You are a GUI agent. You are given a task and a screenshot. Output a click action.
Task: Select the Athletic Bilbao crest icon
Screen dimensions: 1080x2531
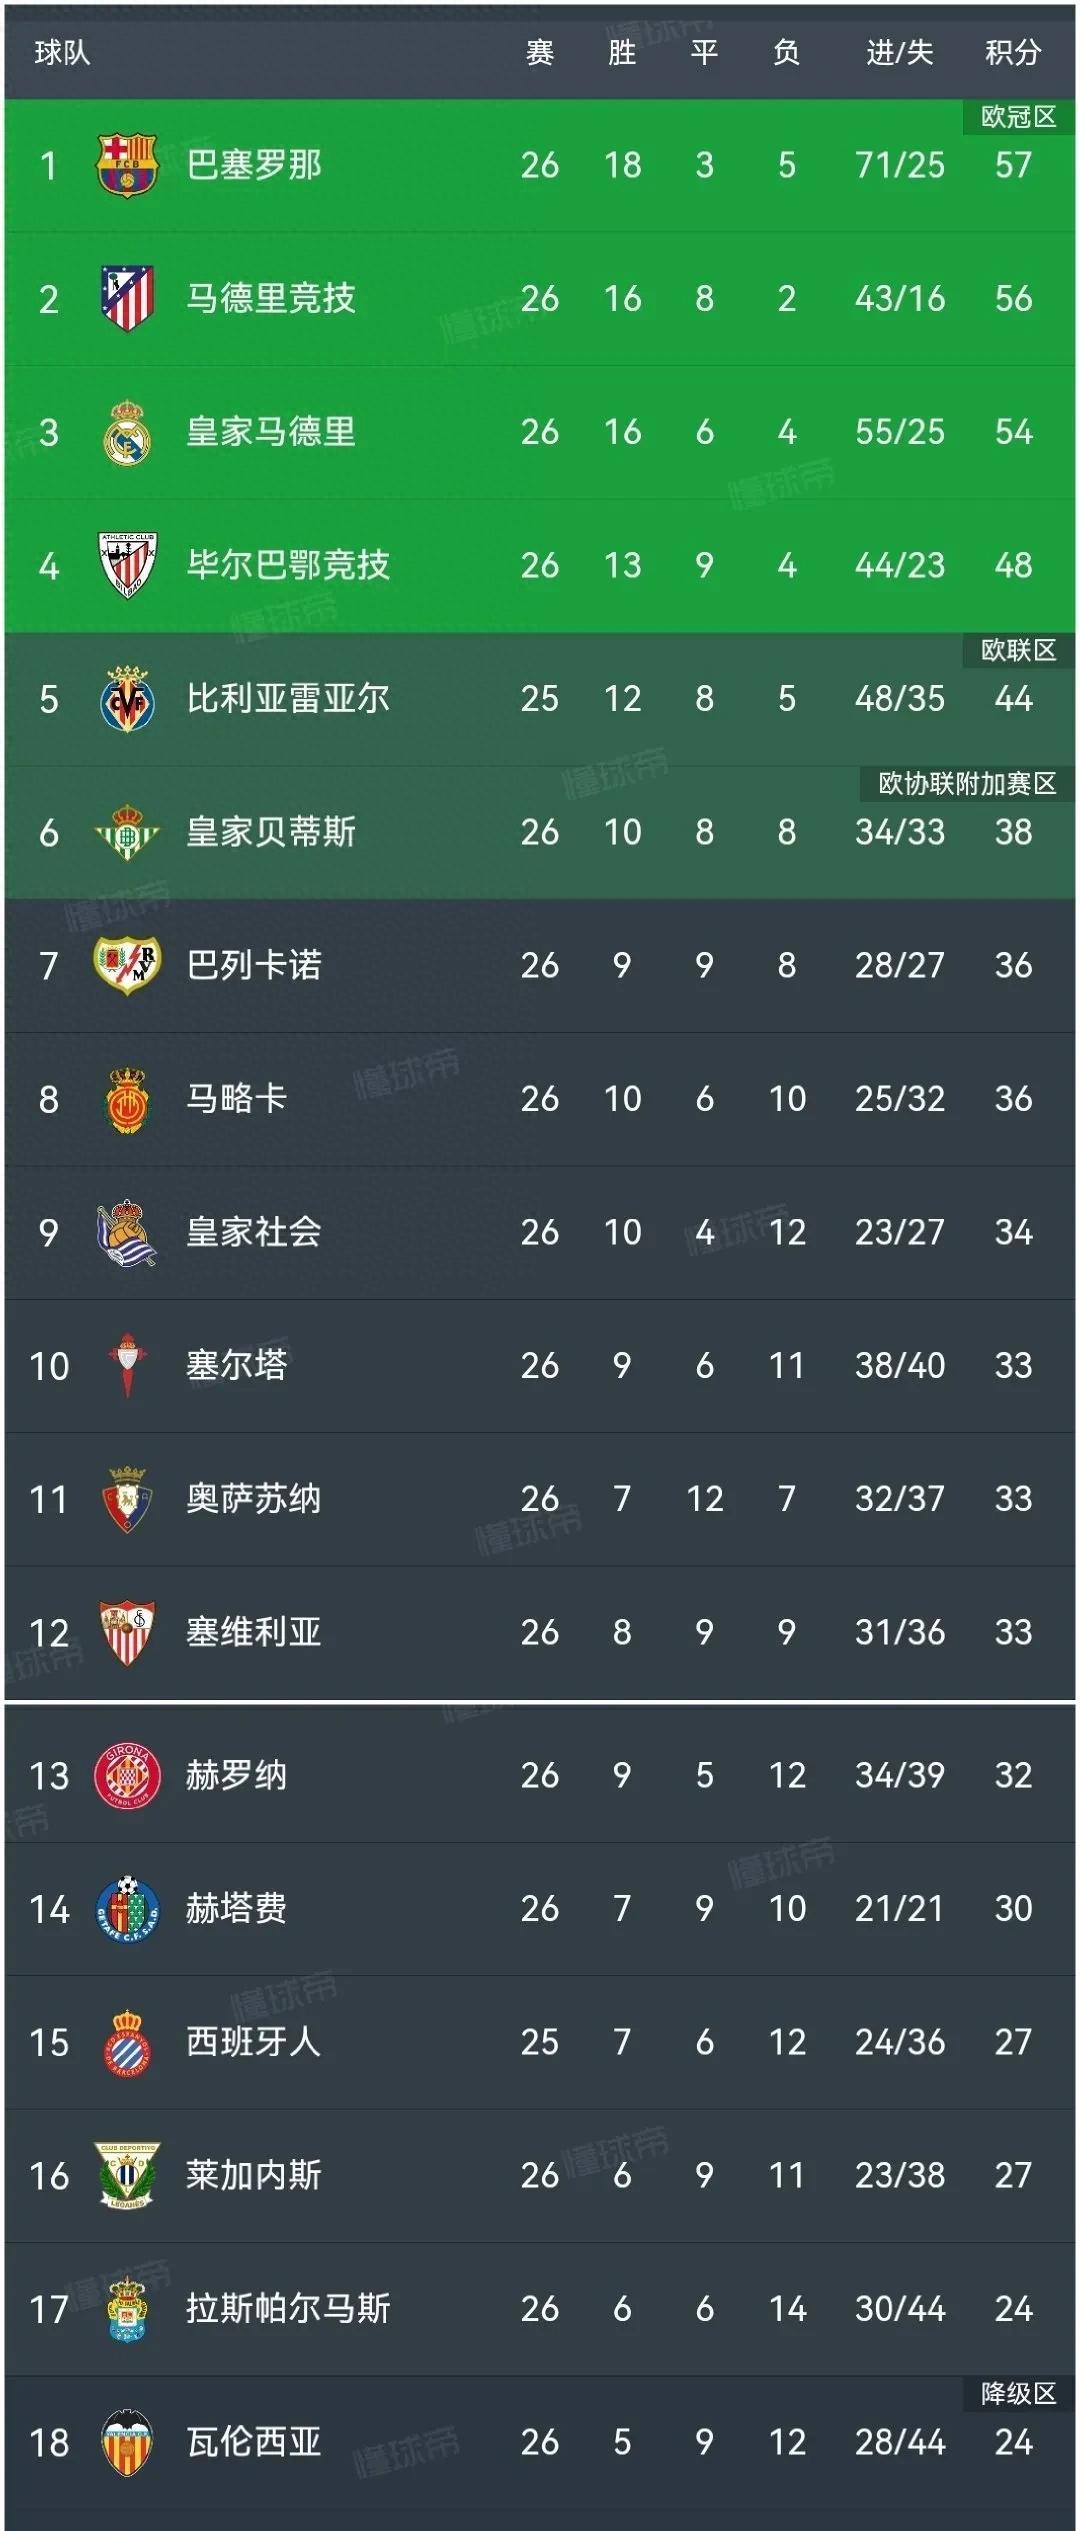click(x=127, y=565)
